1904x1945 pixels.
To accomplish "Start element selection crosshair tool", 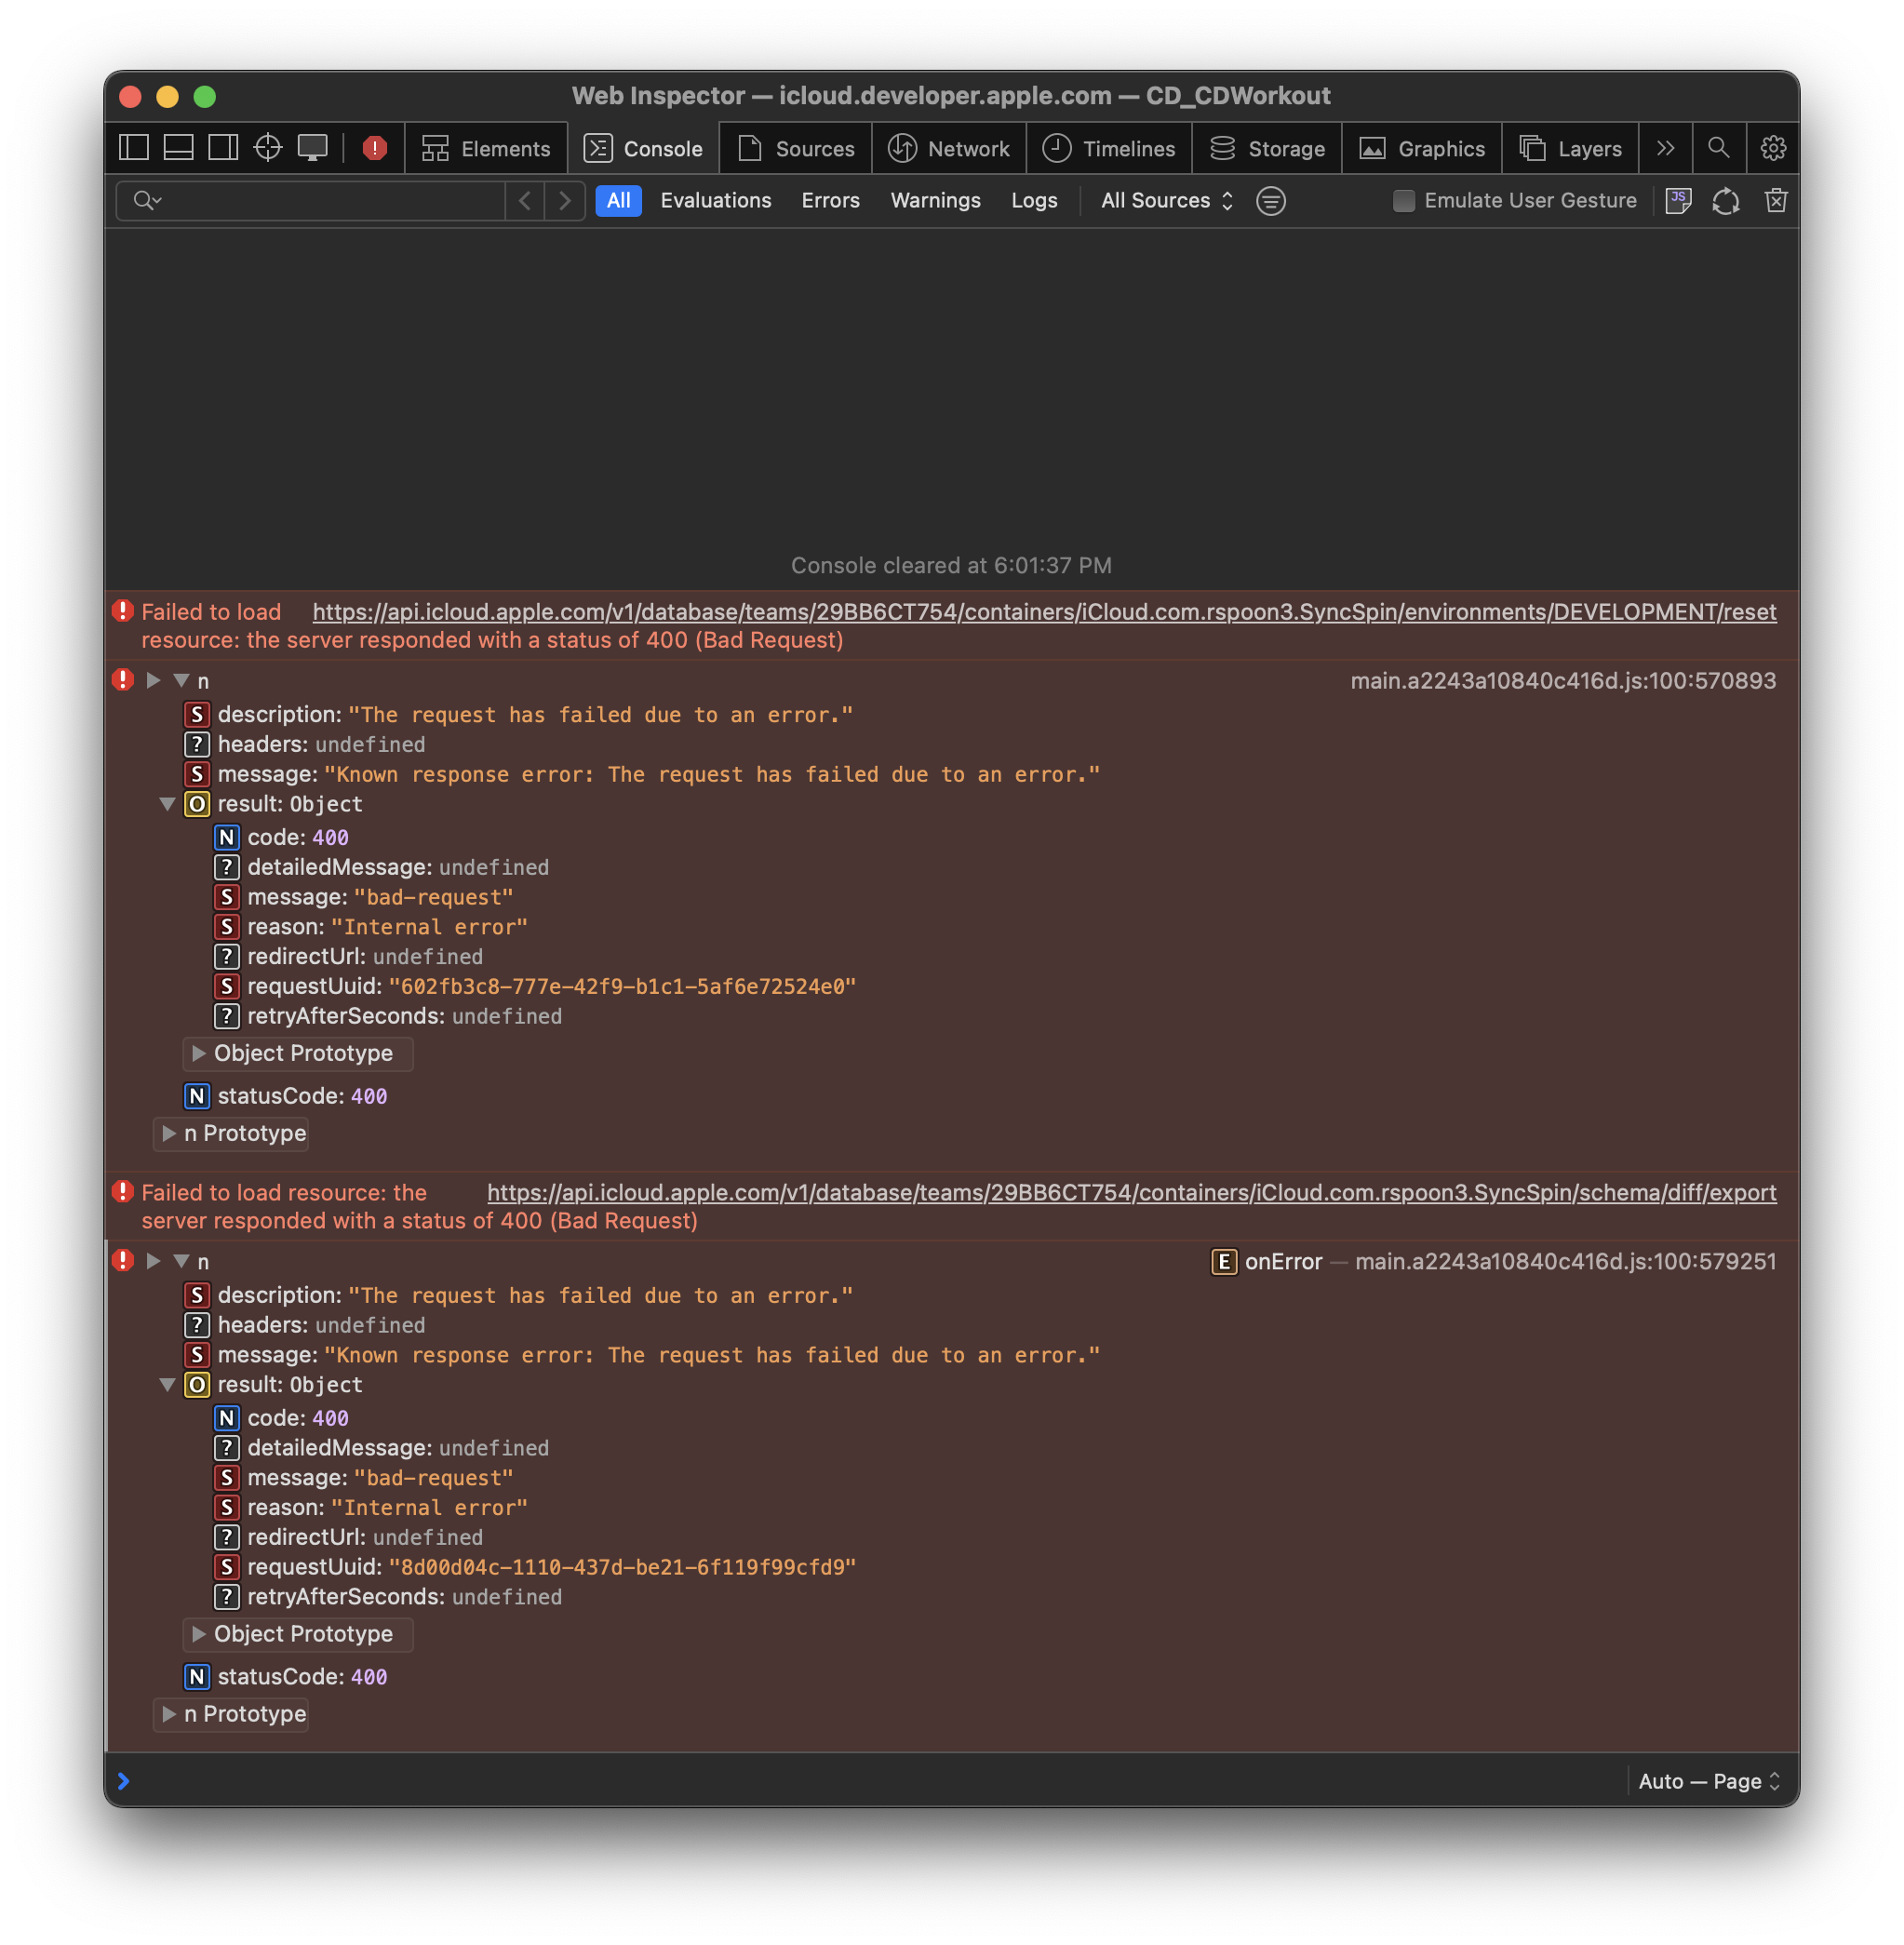I will (268, 148).
